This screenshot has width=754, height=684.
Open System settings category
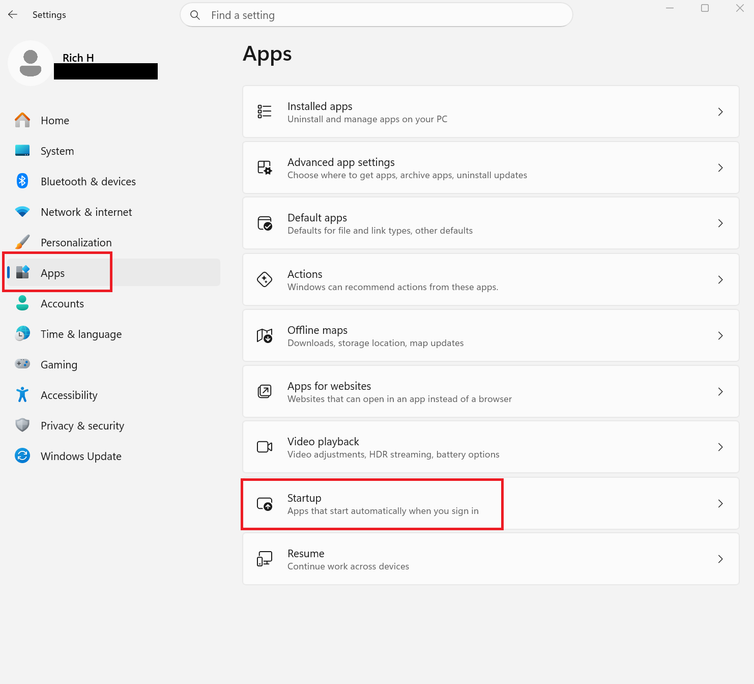coord(57,151)
